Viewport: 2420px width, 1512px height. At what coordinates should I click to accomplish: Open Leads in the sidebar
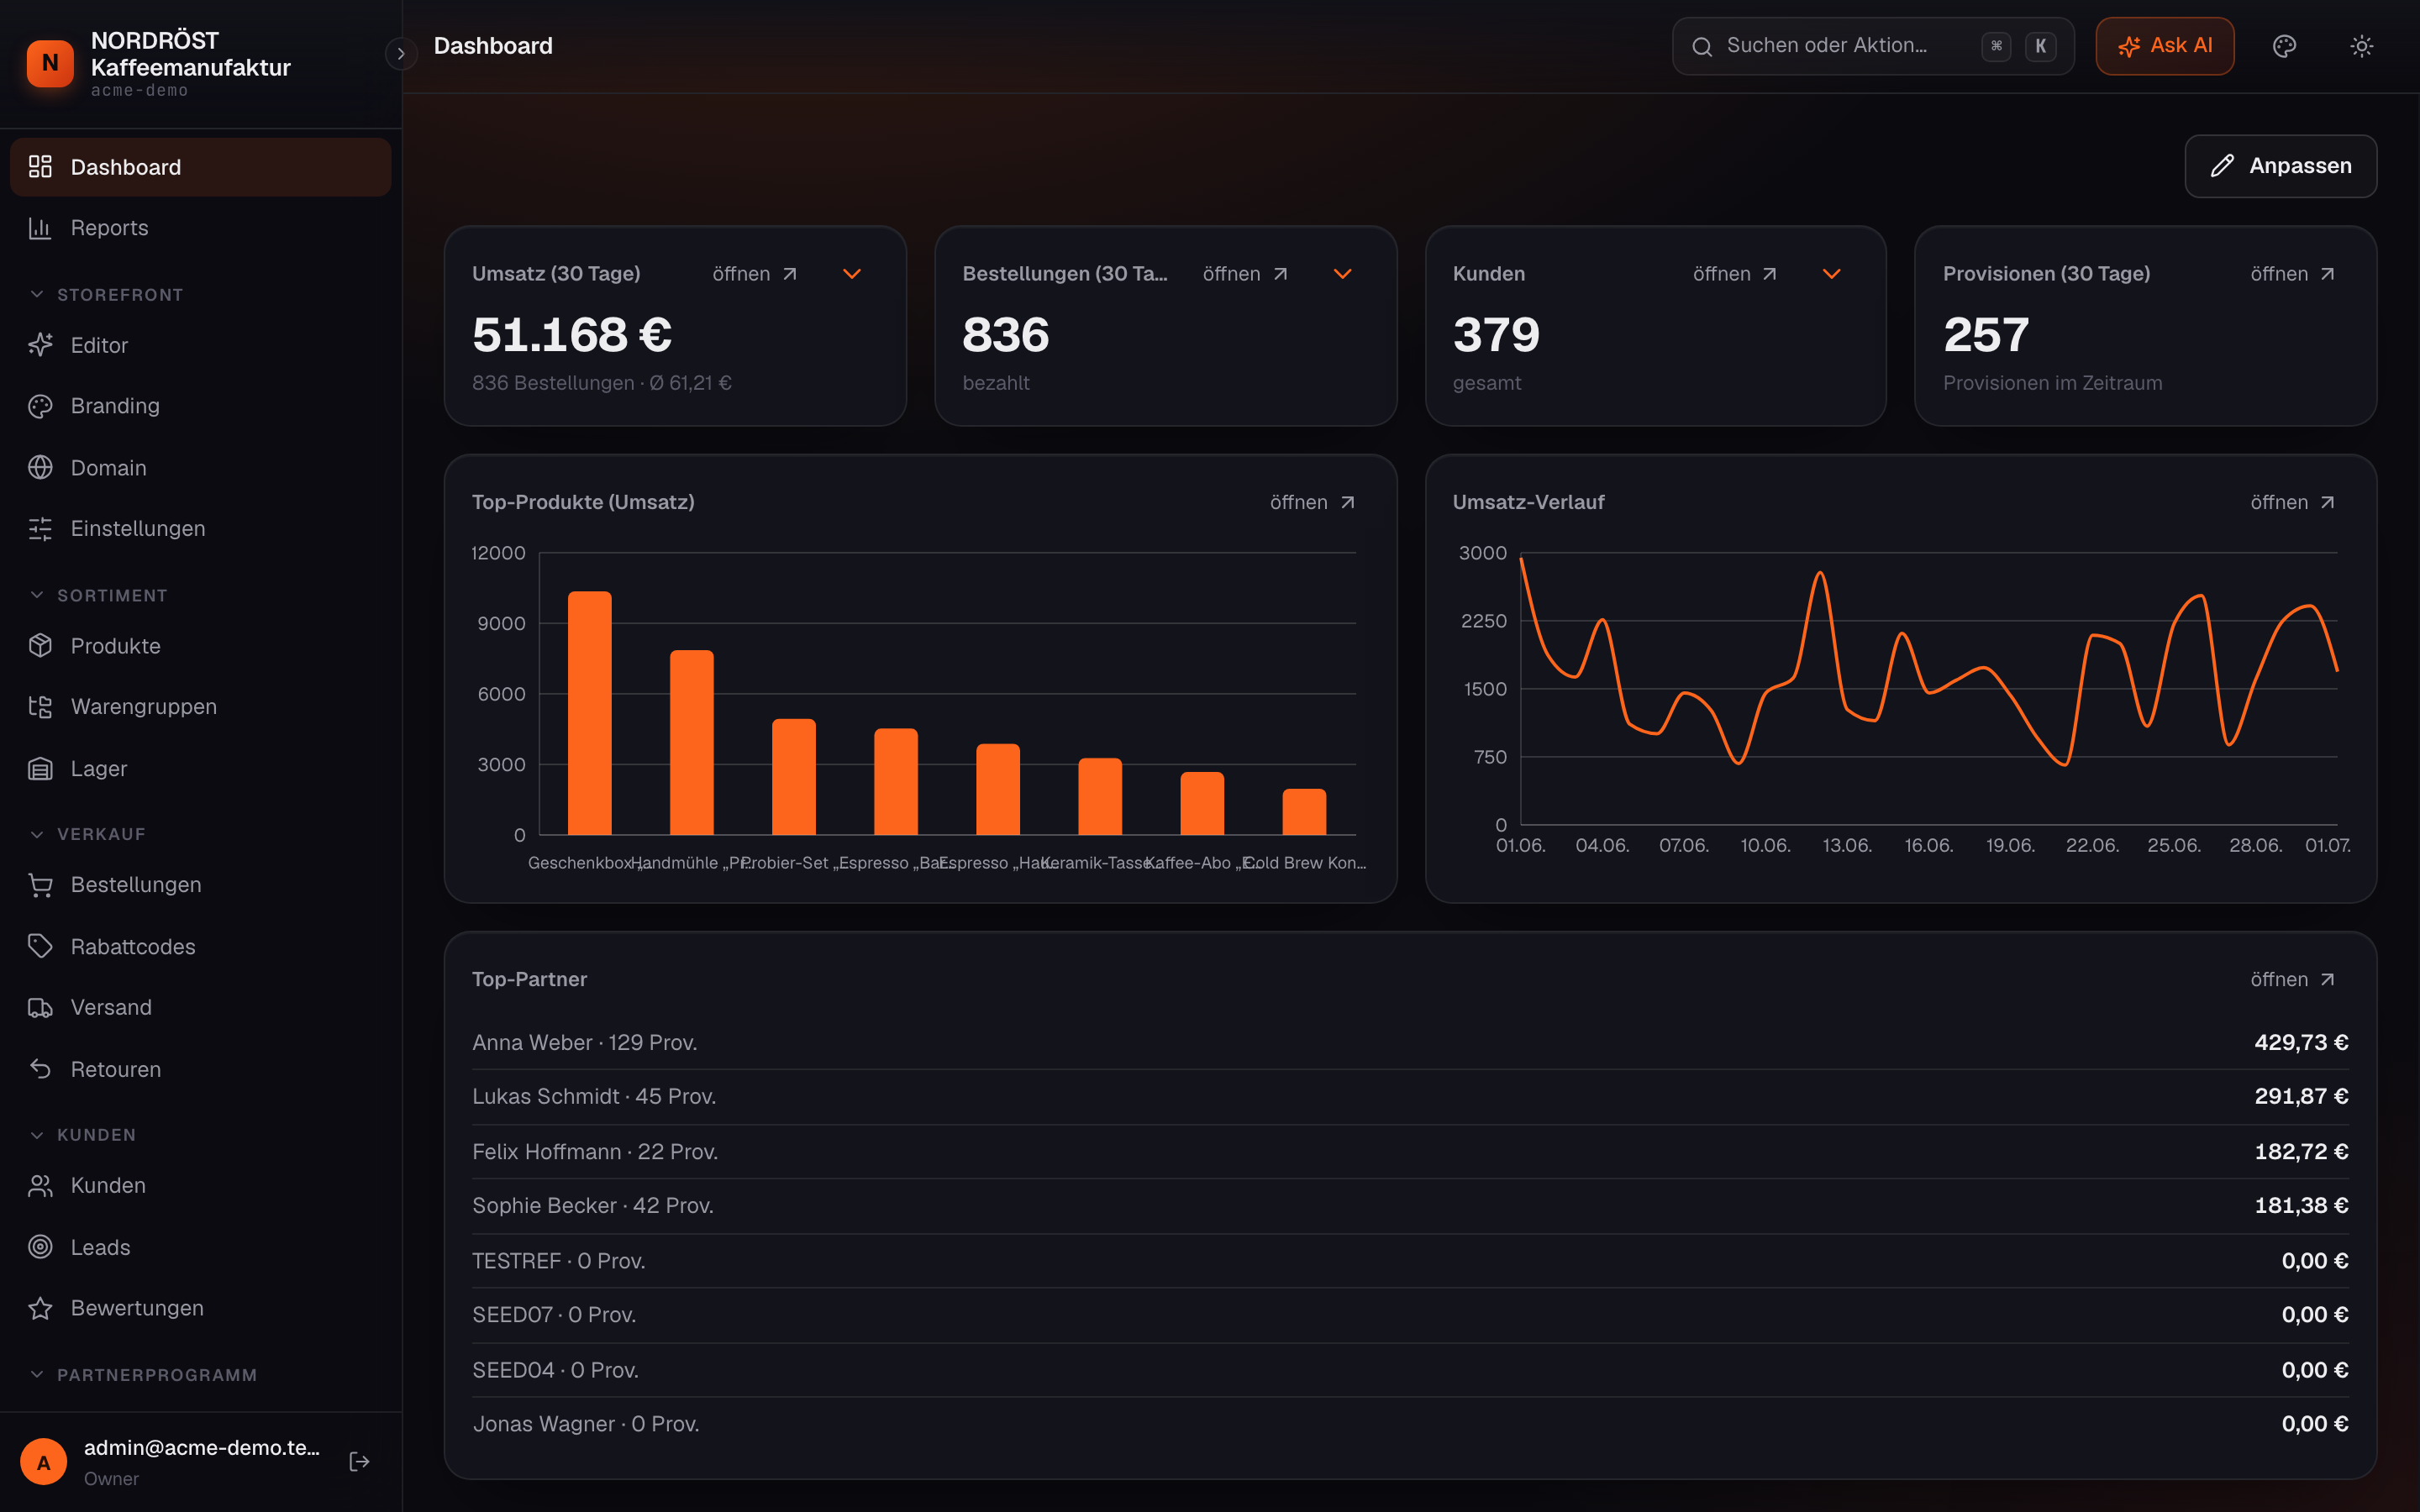(x=200, y=1247)
